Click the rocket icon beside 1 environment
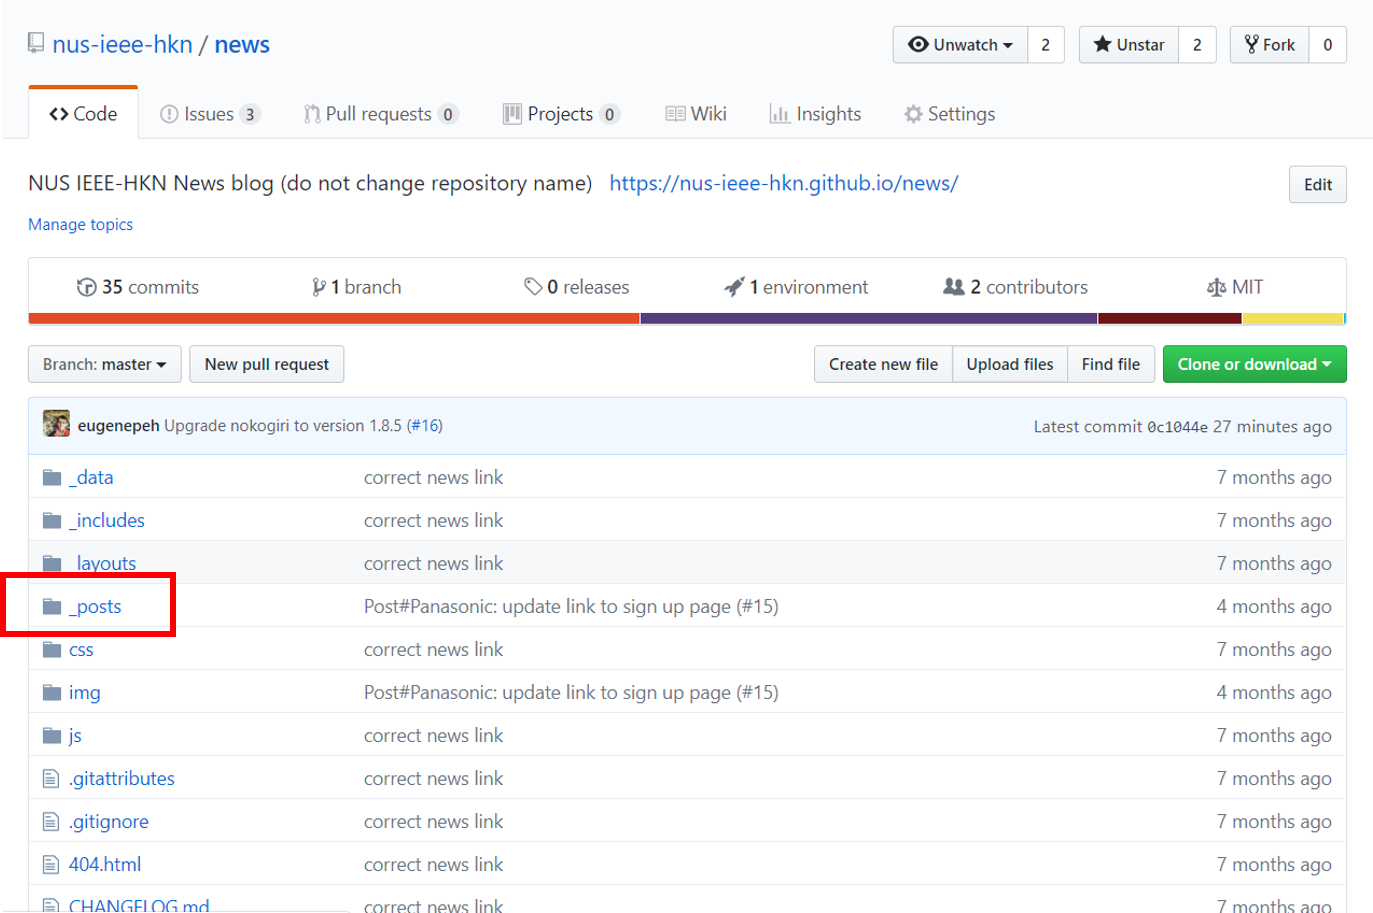This screenshot has width=1373, height=913. click(734, 287)
